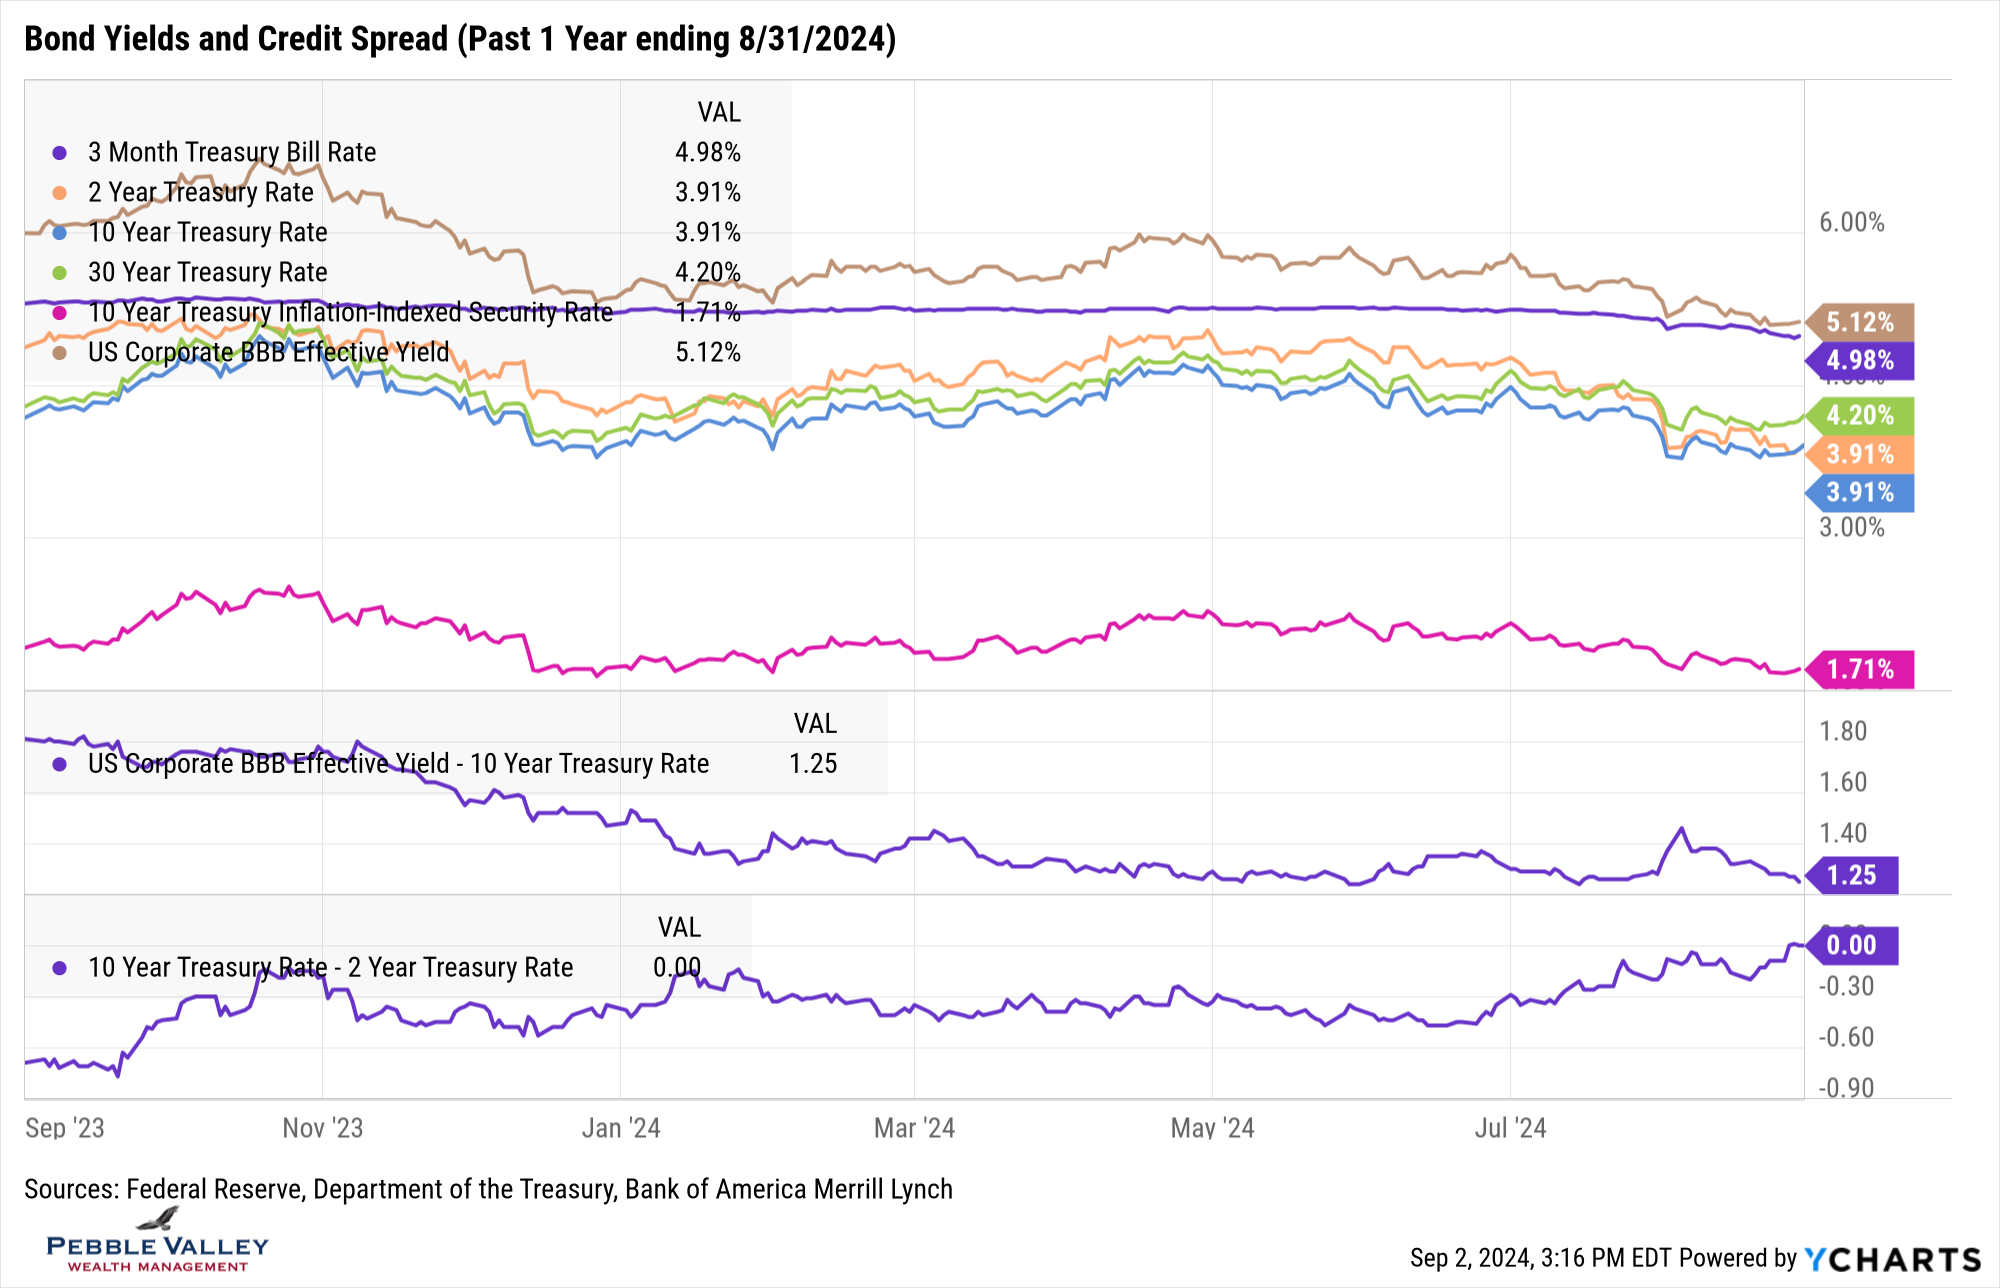Click the orange 2 Year Treasury legend dot

60,193
